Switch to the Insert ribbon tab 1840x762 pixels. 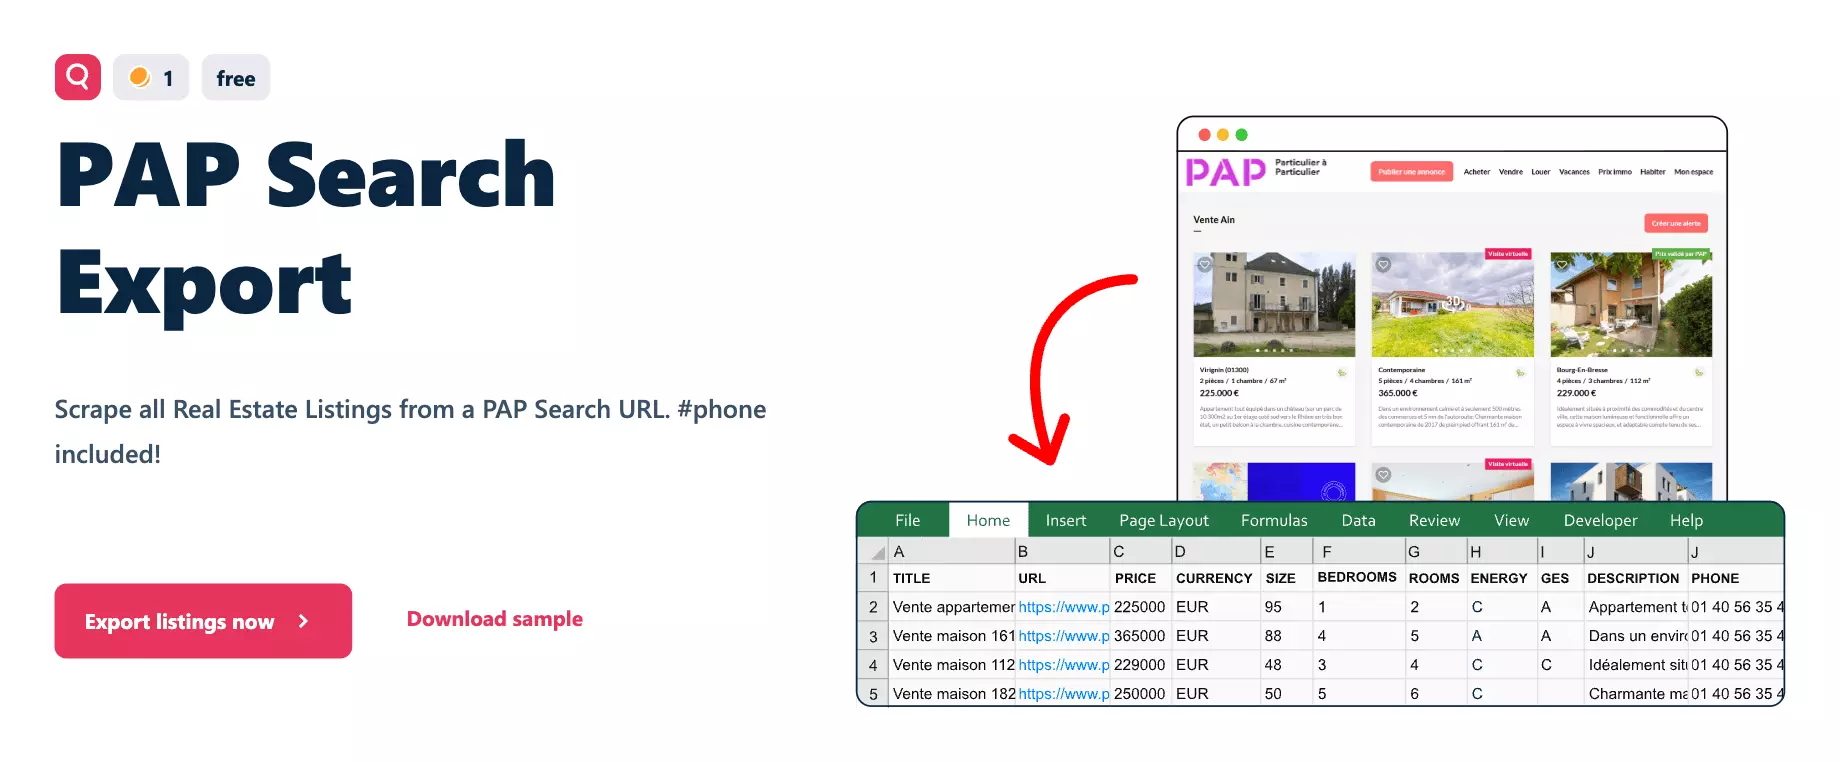coord(1066,520)
